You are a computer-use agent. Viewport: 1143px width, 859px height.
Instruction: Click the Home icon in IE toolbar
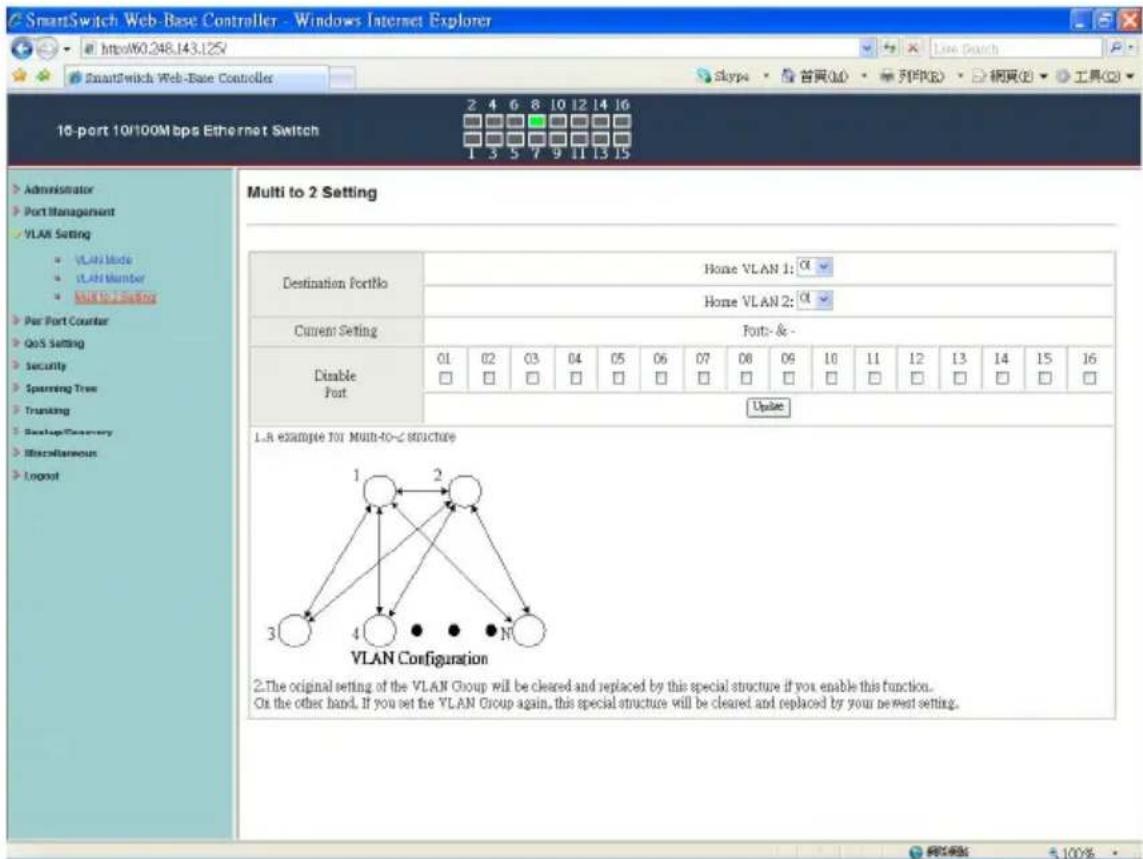pos(789,76)
